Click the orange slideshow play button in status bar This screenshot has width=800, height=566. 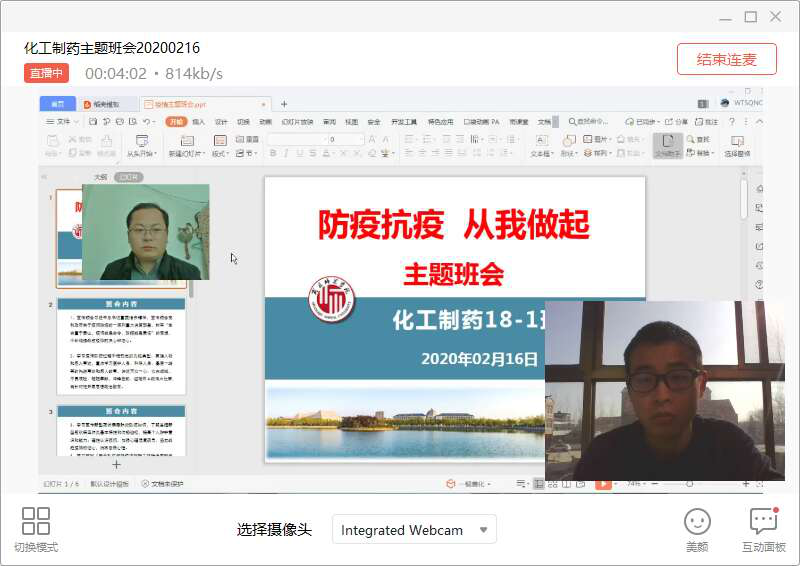pos(603,484)
